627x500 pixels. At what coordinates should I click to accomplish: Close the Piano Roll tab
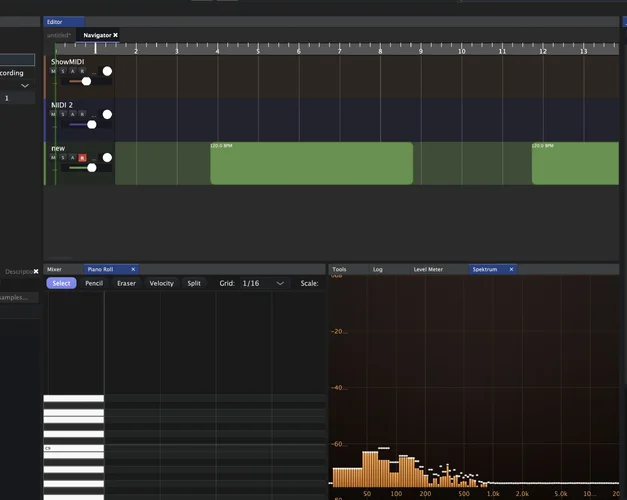click(x=133, y=269)
